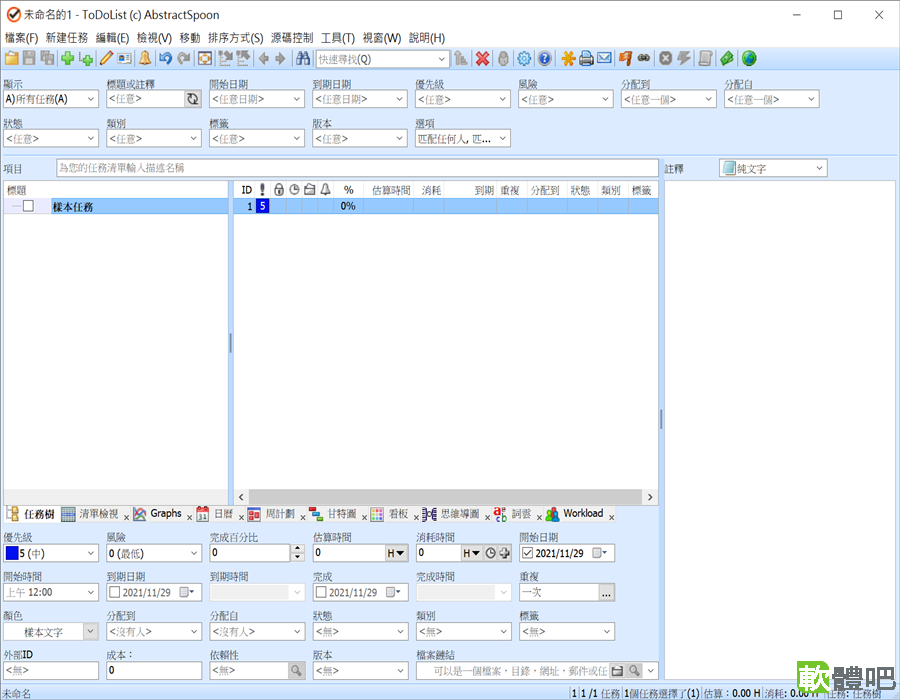900x700 pixels.
Task: Open help with the blue question mark
Action: click(545, 59)
